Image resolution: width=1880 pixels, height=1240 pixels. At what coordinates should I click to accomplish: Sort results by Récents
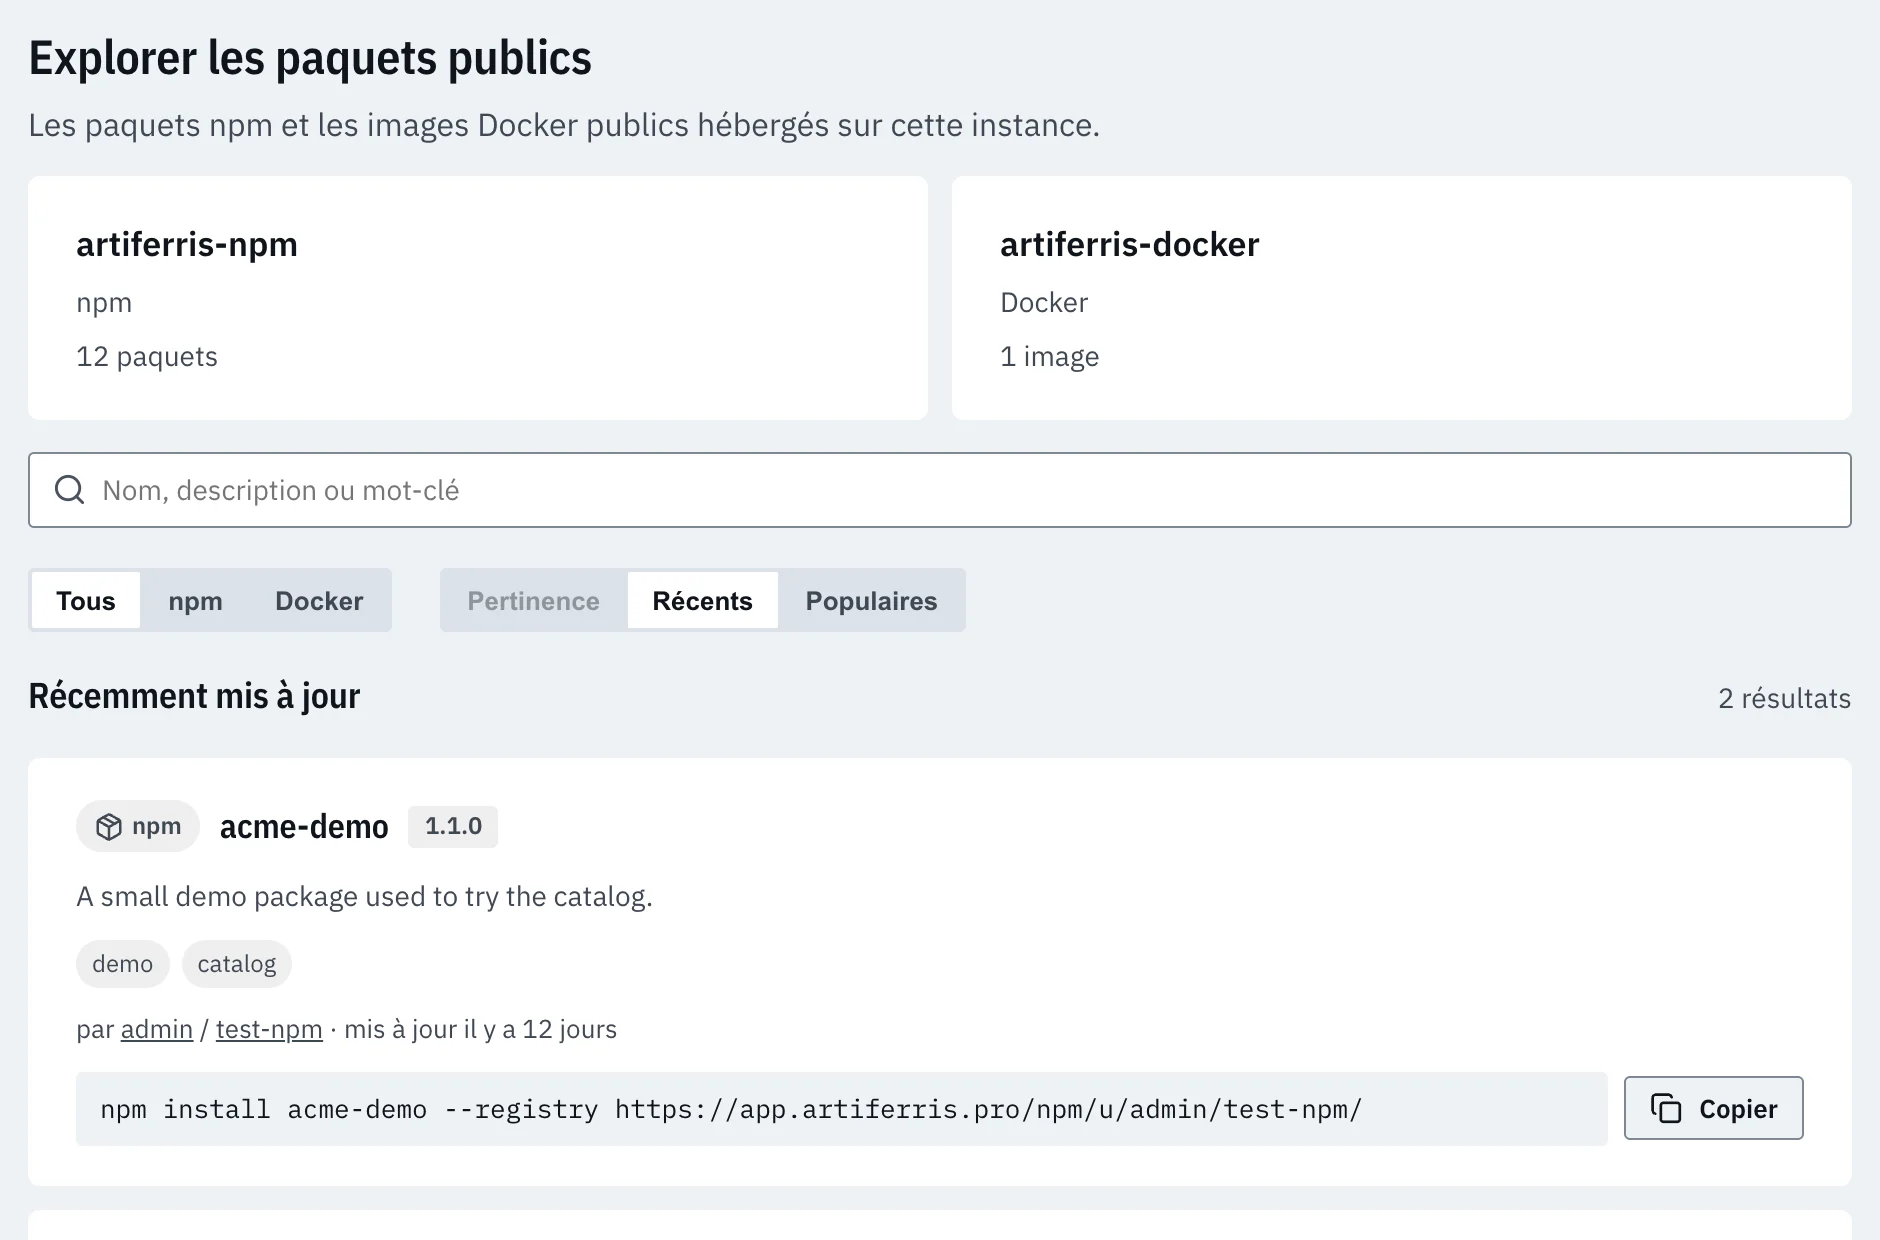tap(702, 600)
